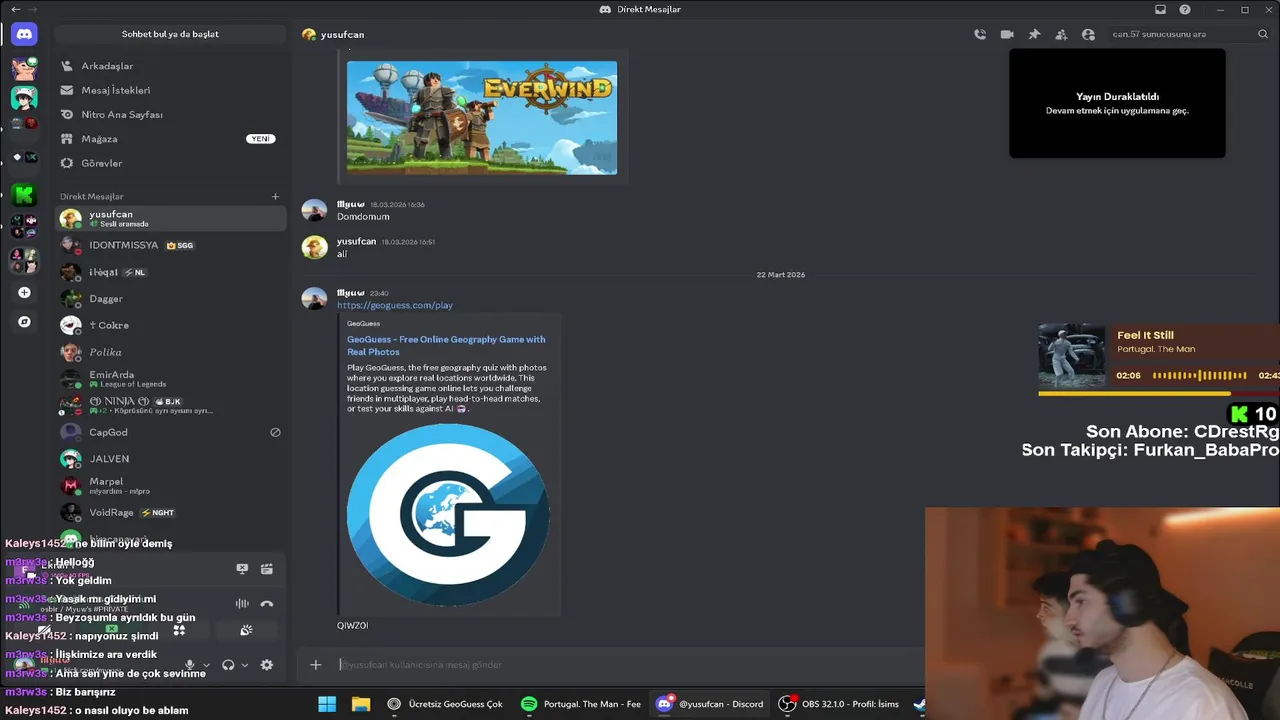Open the attachment plus button in message box
The width and height of the screenshot is (1280, 720).
click(315, 664)
